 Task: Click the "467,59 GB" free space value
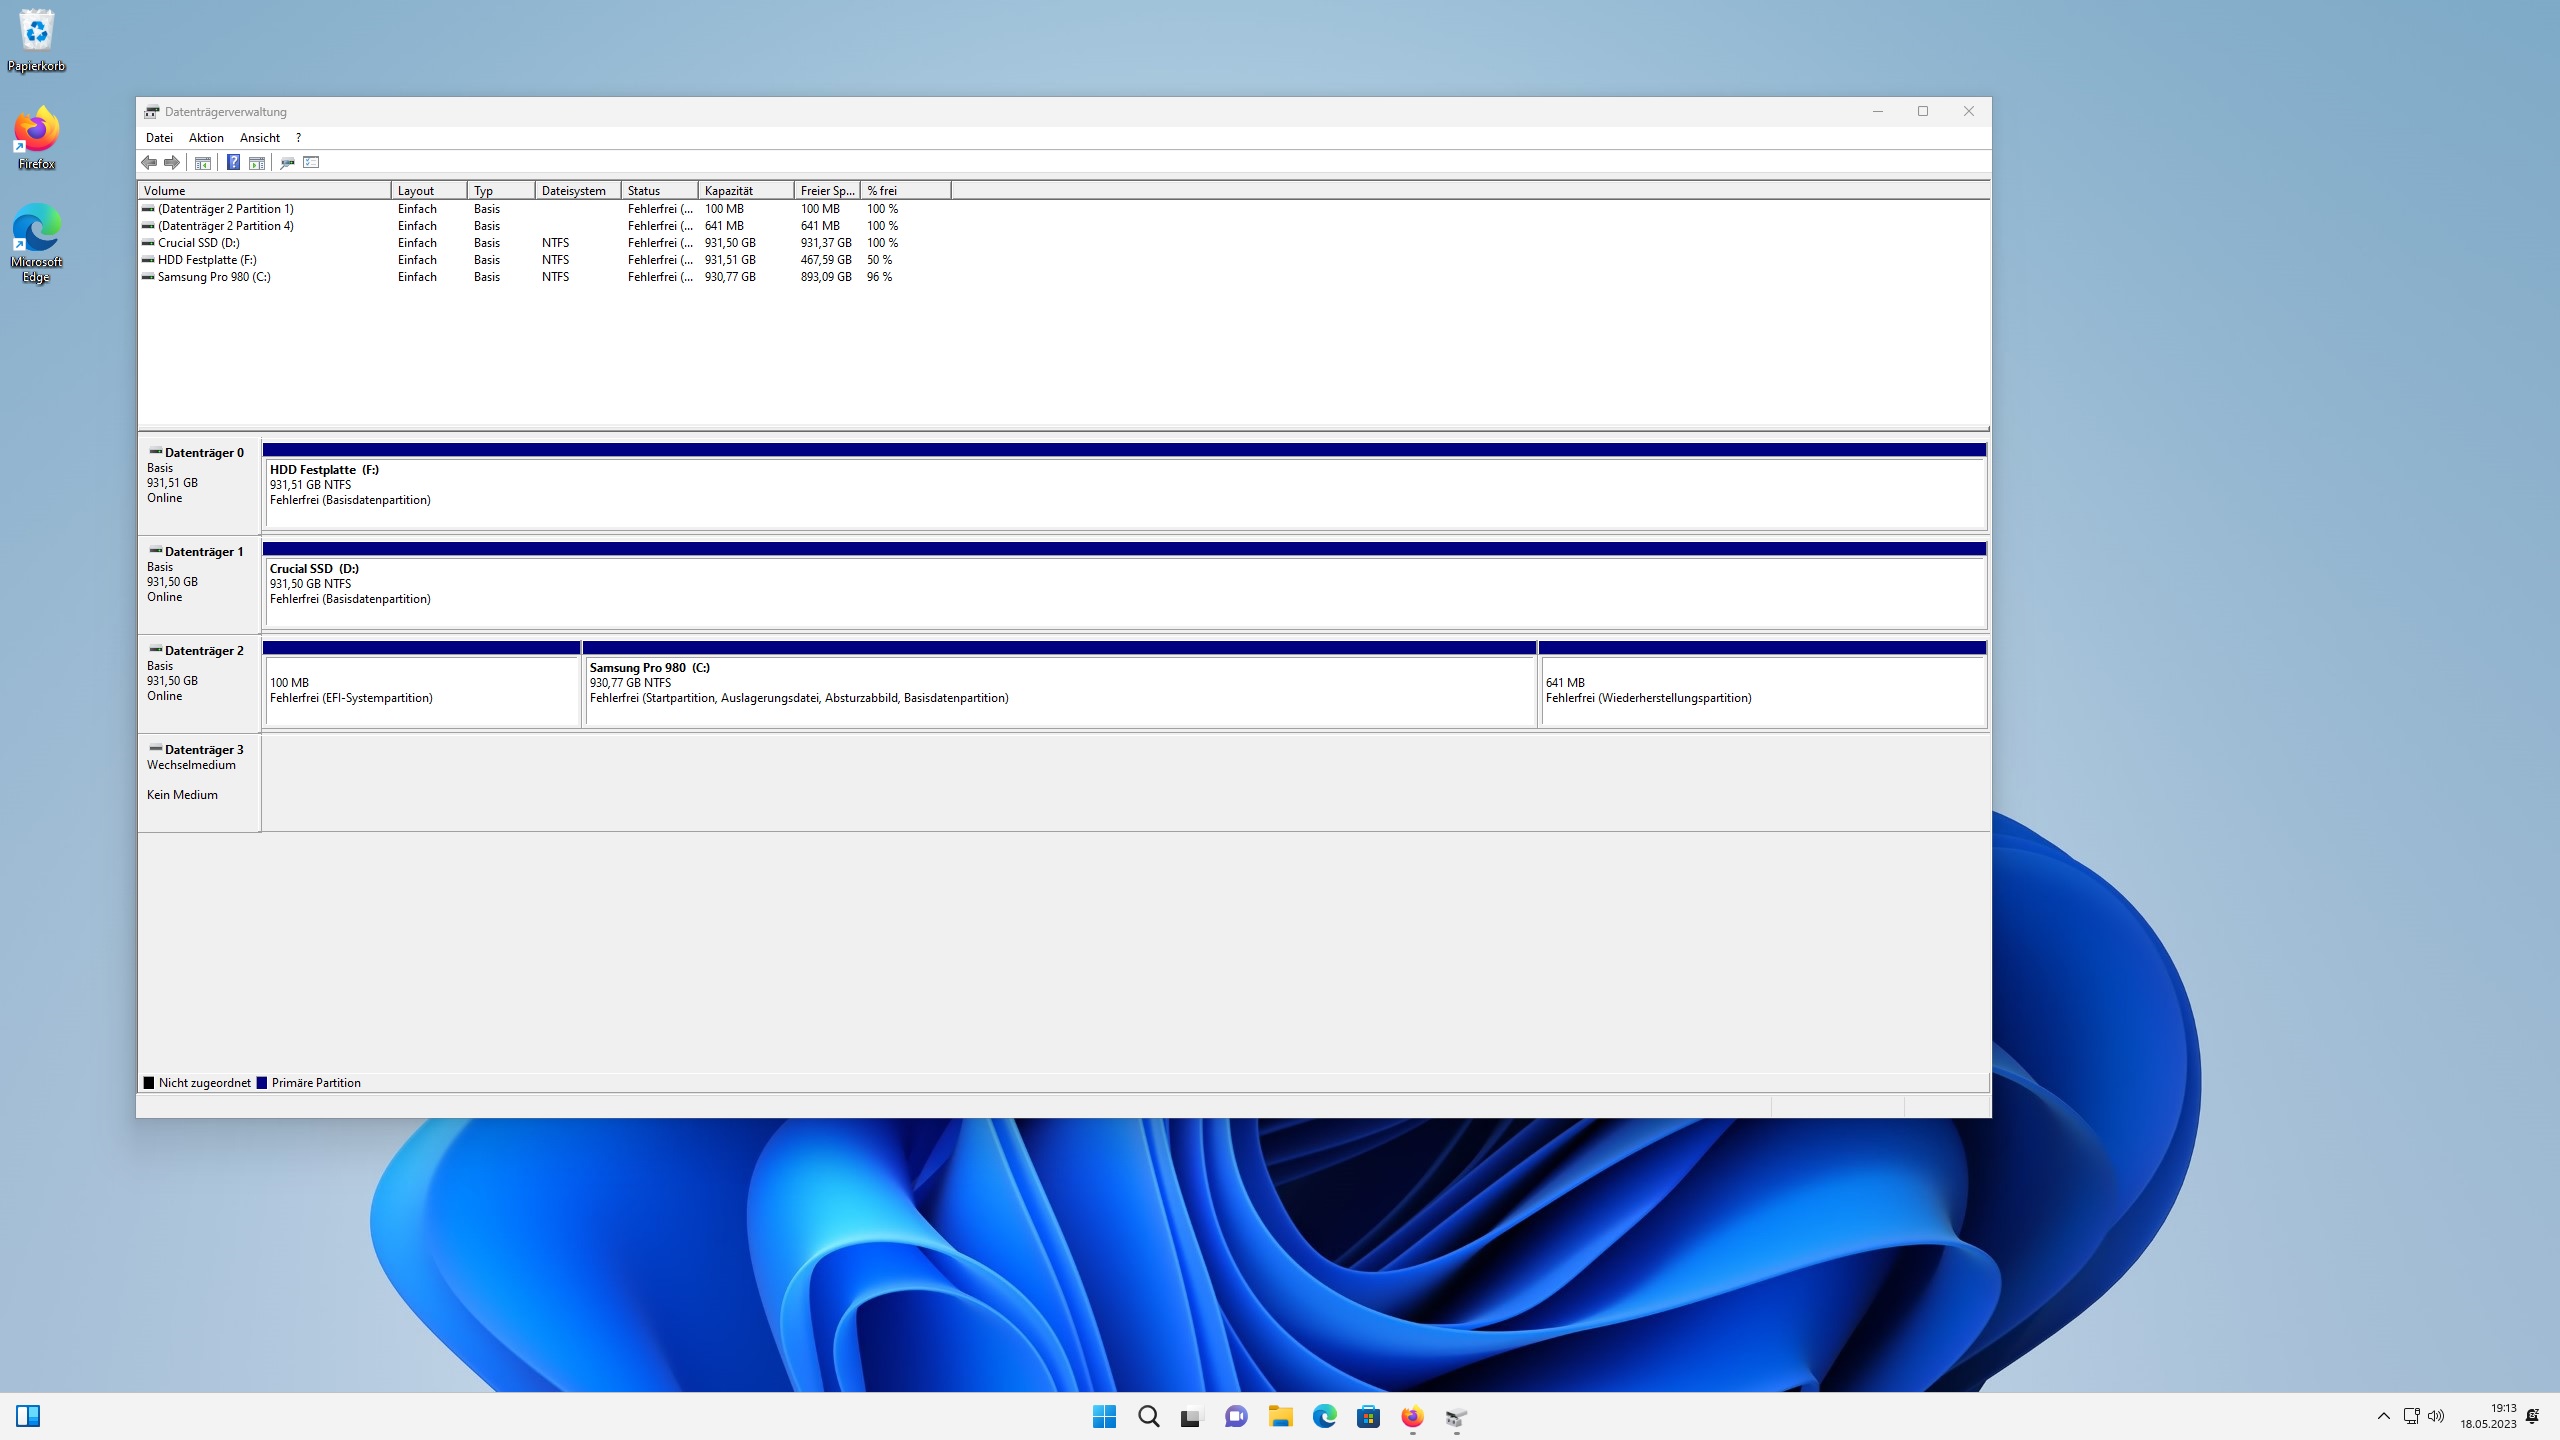tap(826, 260)
